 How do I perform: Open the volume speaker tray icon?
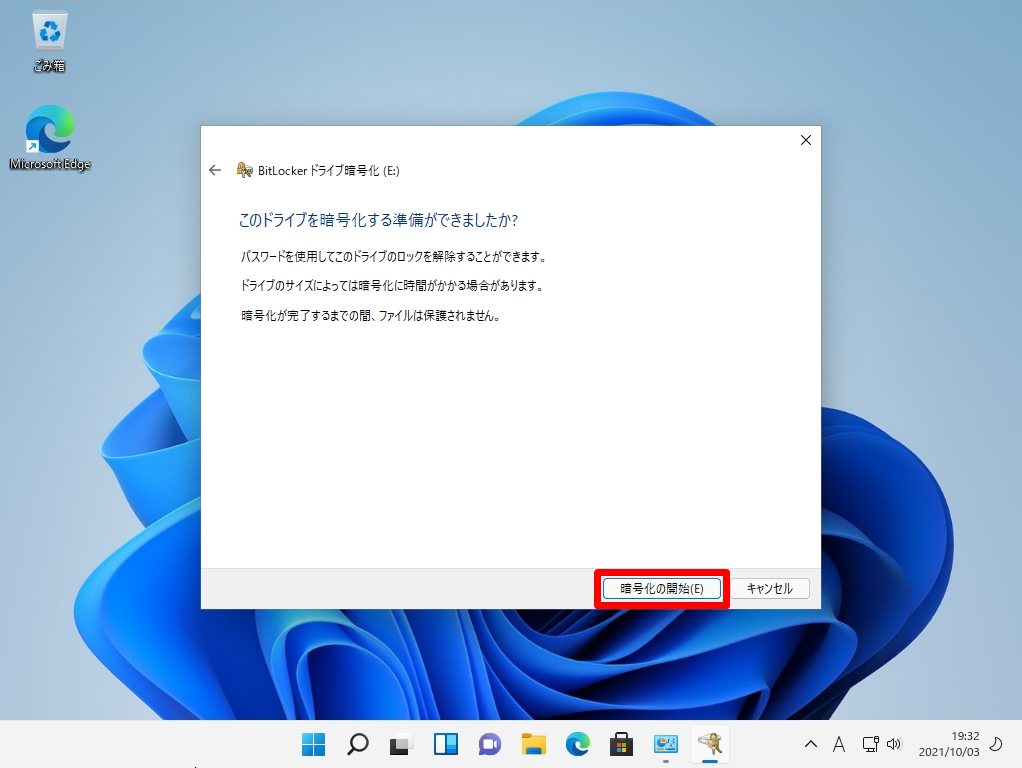pos(894,744)
